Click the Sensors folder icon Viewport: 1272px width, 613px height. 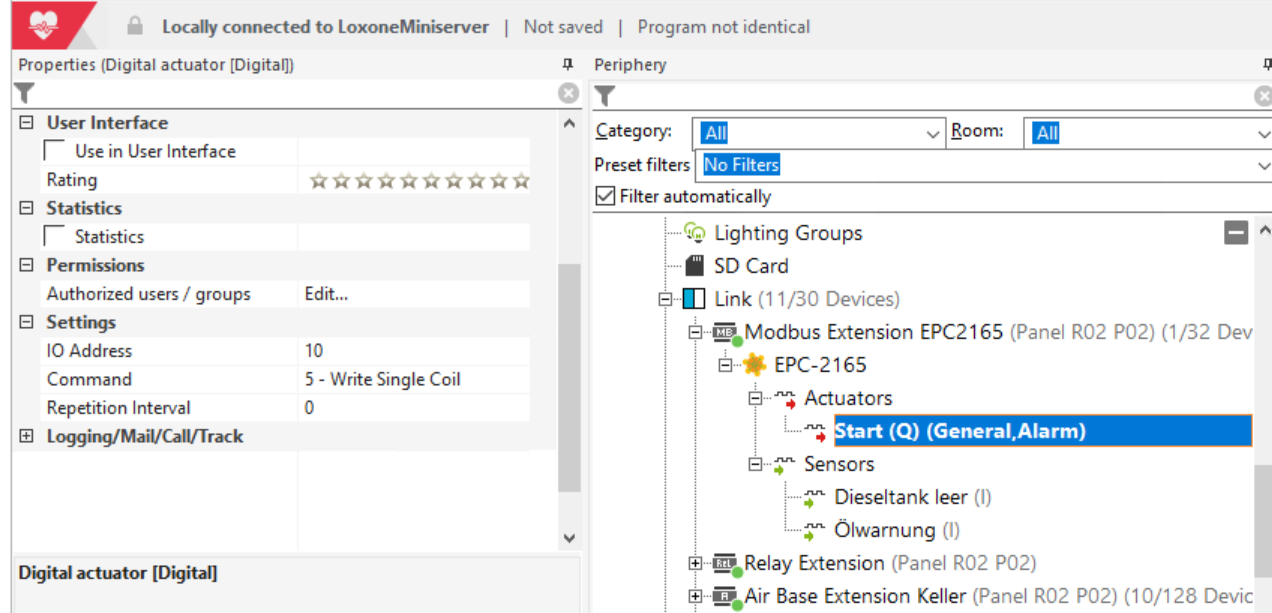coord(785,465)
